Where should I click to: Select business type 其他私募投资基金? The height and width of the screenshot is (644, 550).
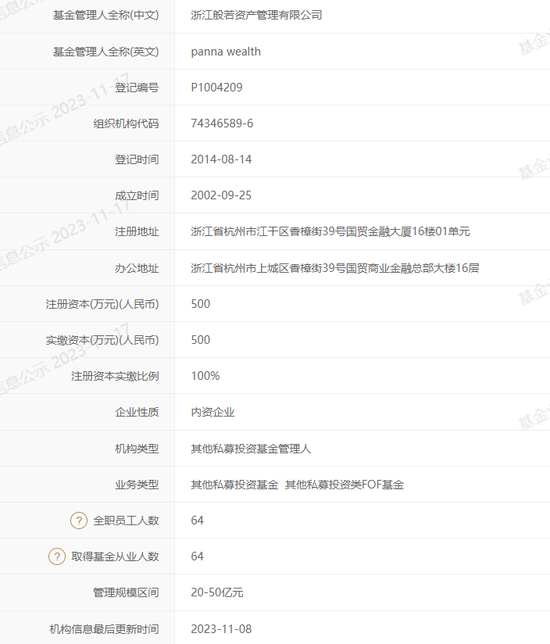235,485
